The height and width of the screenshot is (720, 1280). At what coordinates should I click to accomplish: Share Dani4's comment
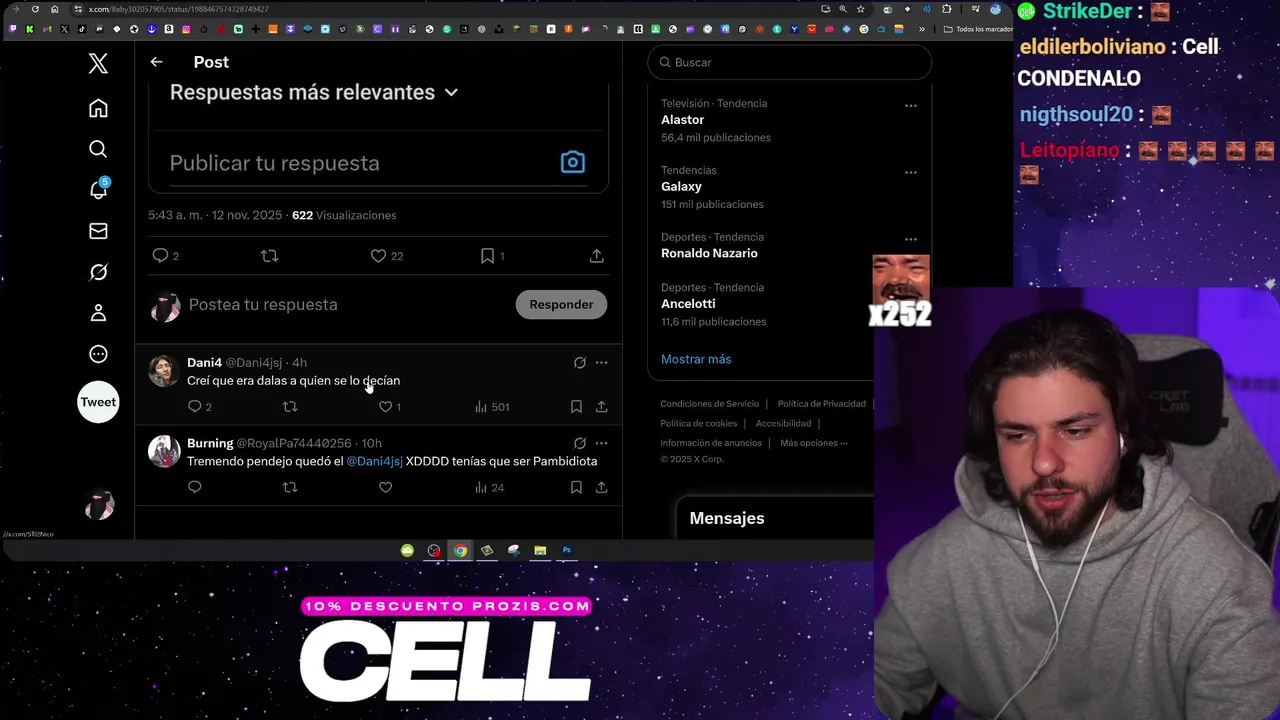pyautogui.click(x=601, y=407)
